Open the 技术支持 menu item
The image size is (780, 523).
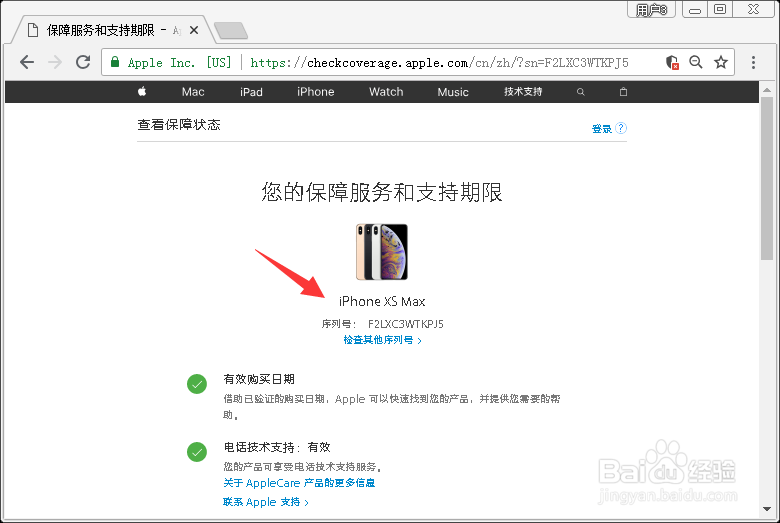[x=523, y=92]
